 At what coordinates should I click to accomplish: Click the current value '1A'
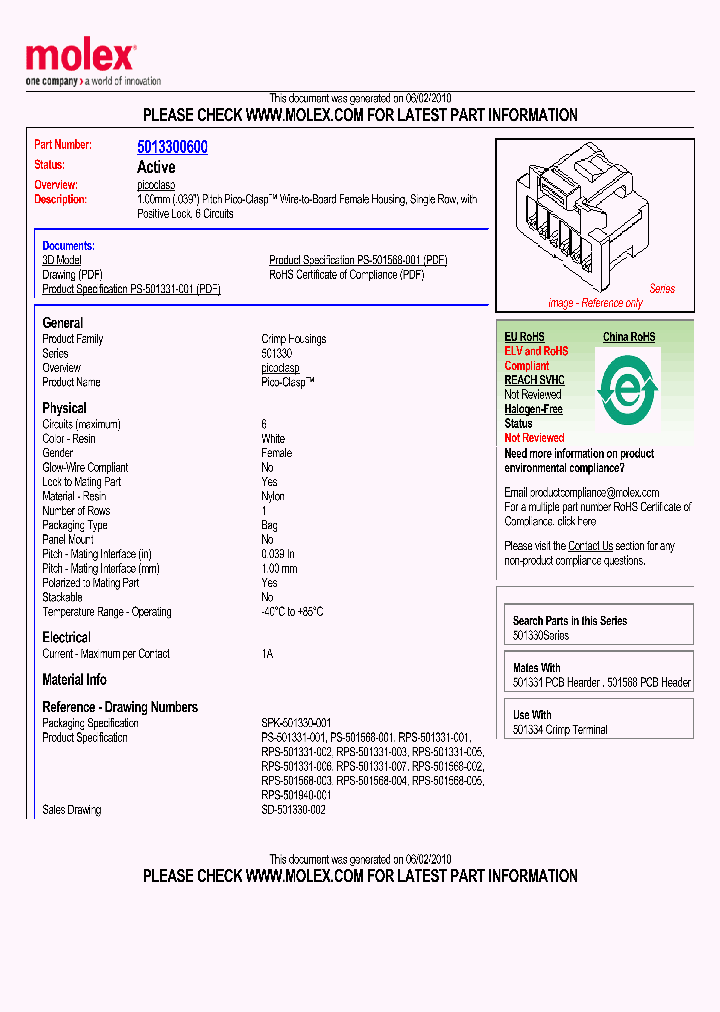point(267,654)
